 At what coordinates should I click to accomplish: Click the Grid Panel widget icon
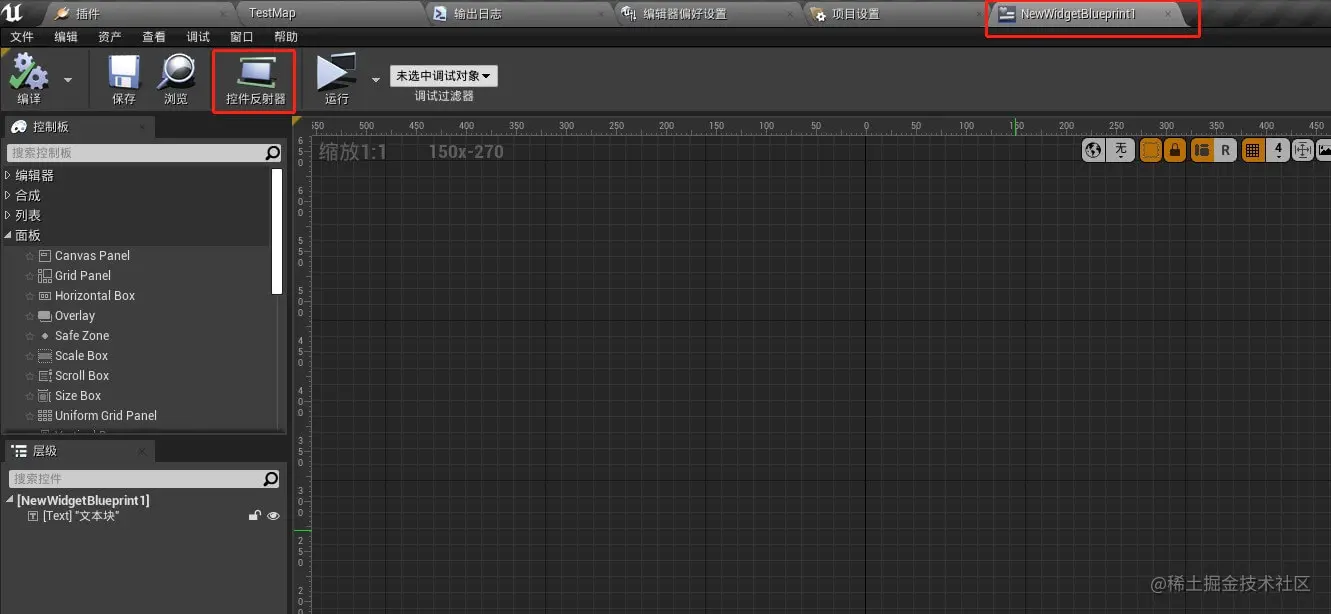coord(45,276)
